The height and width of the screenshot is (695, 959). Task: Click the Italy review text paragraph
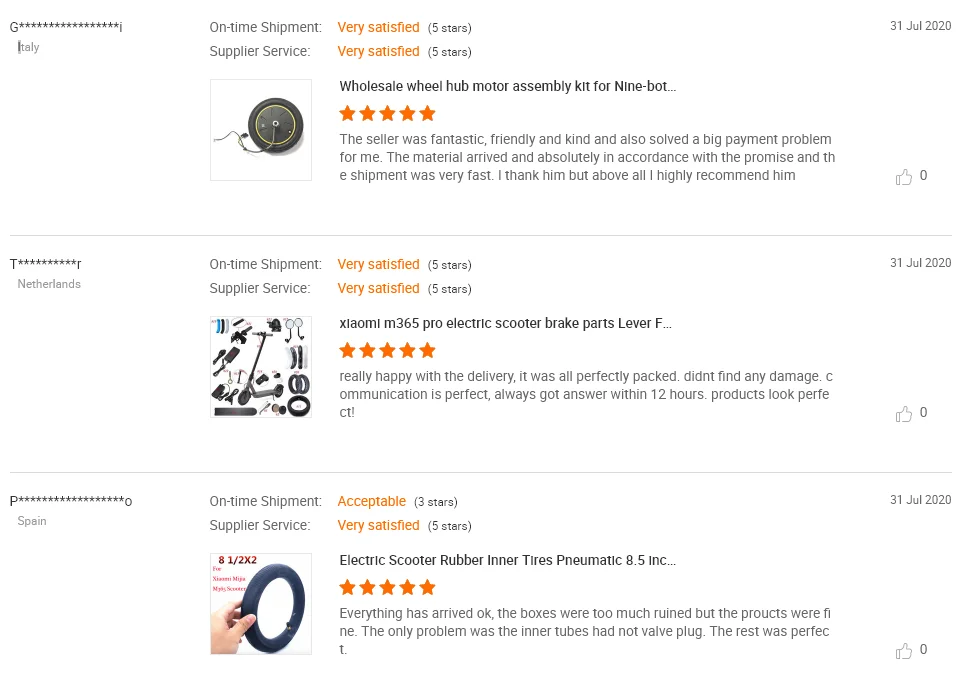point(586,158)
